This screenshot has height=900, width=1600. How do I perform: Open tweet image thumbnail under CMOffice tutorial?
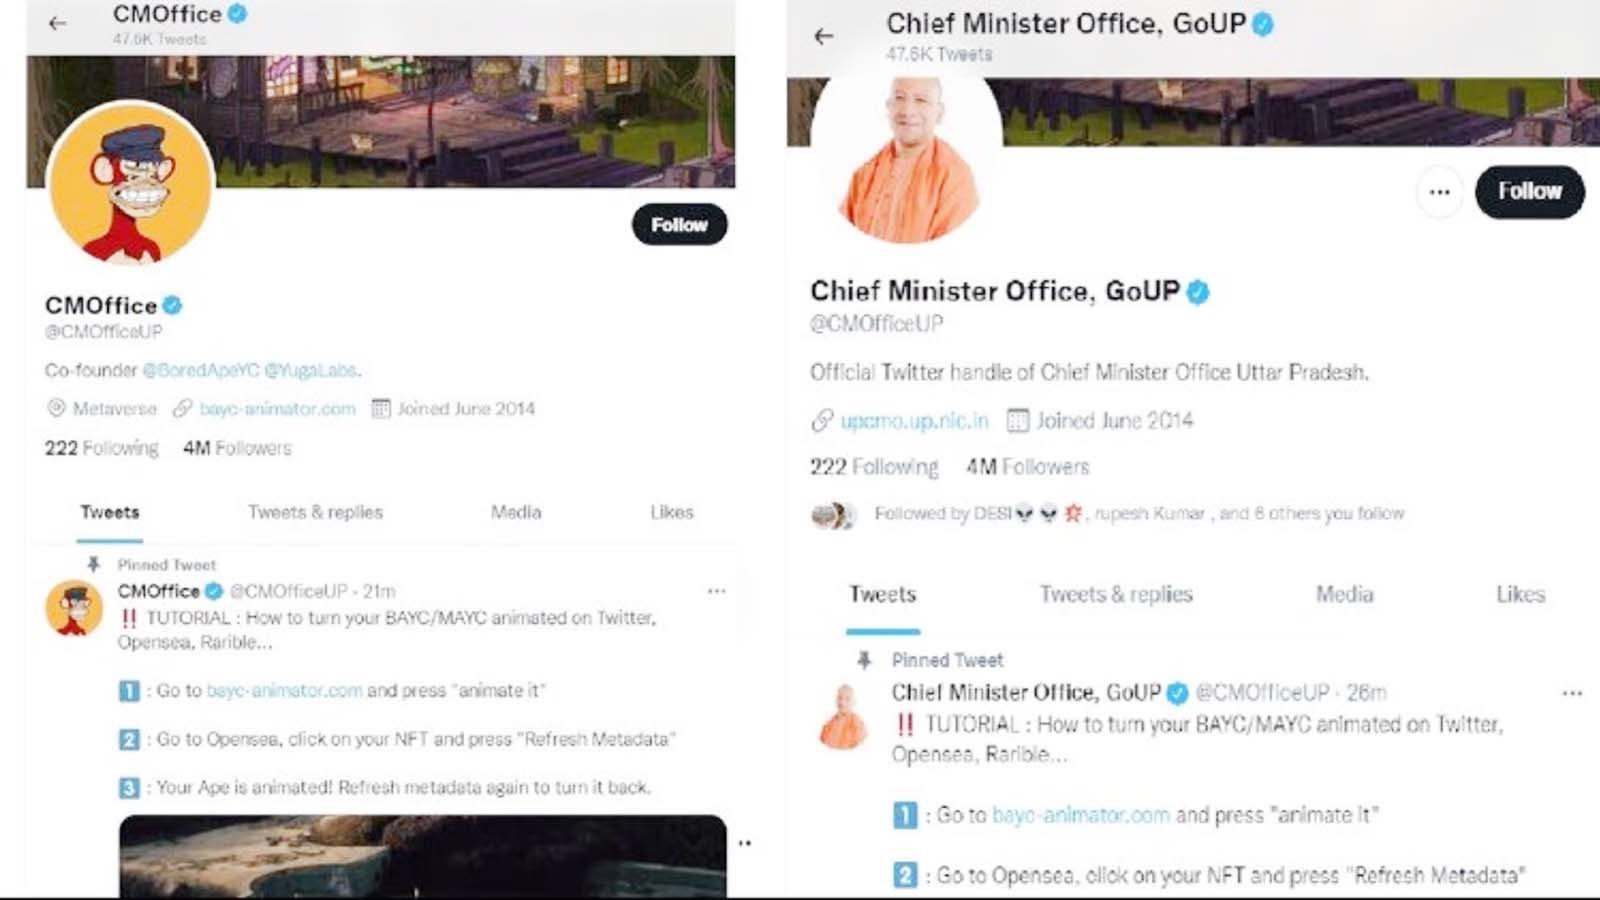tap(423, 856)
